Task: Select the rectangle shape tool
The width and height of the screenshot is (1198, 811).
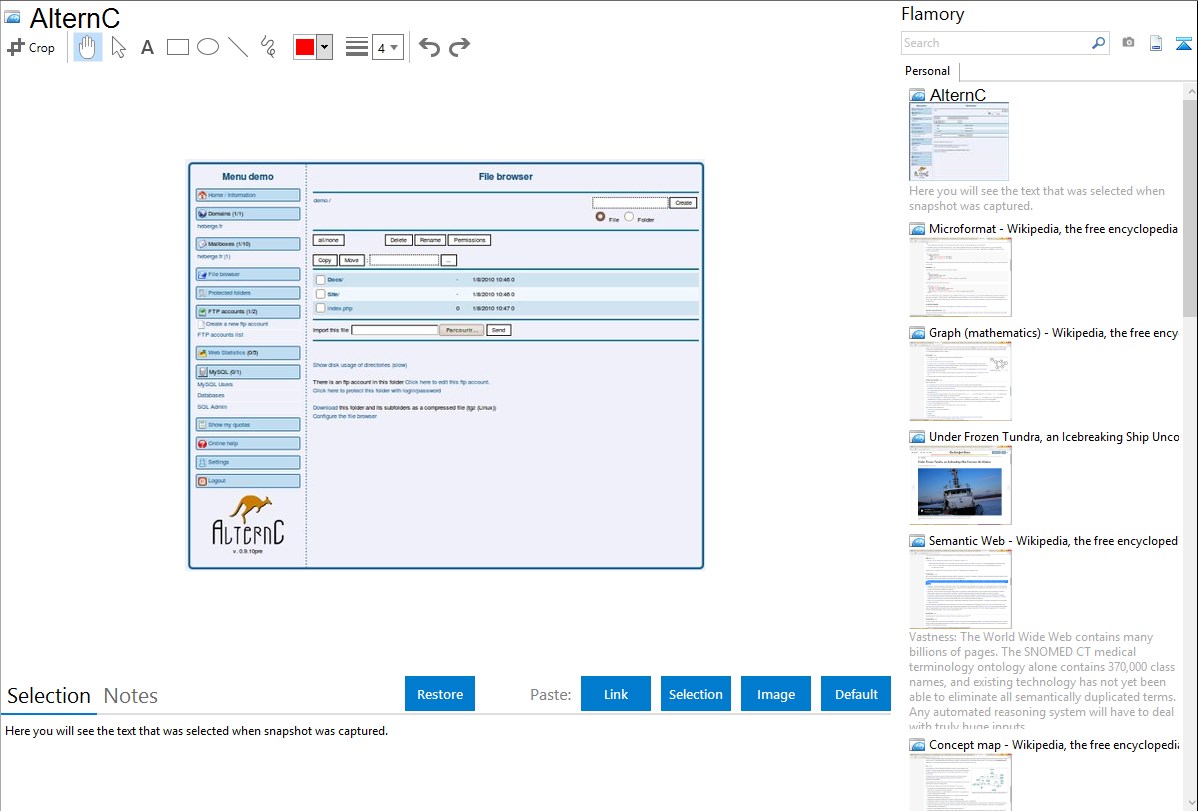Action: pyautogui.click(x=178, y=47)
